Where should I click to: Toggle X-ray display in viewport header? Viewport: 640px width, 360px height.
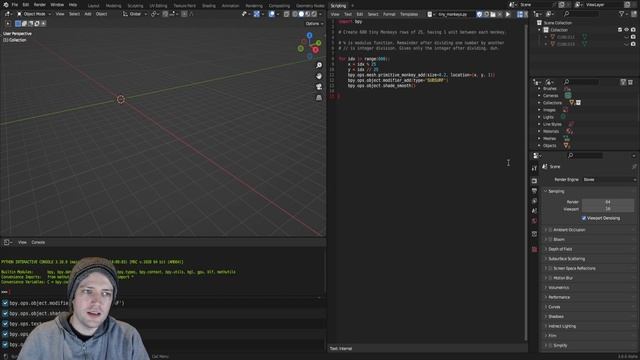click(287, 14)
